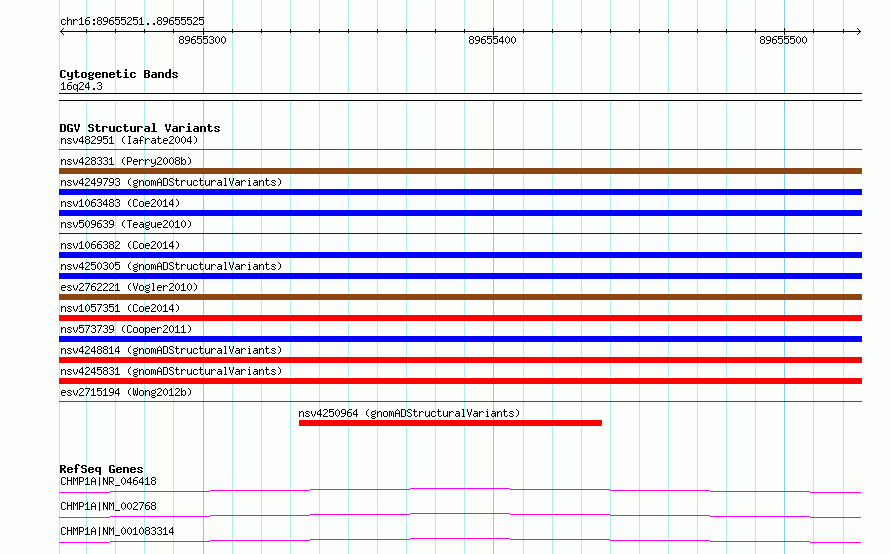Select the red bar under nsv4245831
This screenshot has height=554, width=890.
(460, 381)
